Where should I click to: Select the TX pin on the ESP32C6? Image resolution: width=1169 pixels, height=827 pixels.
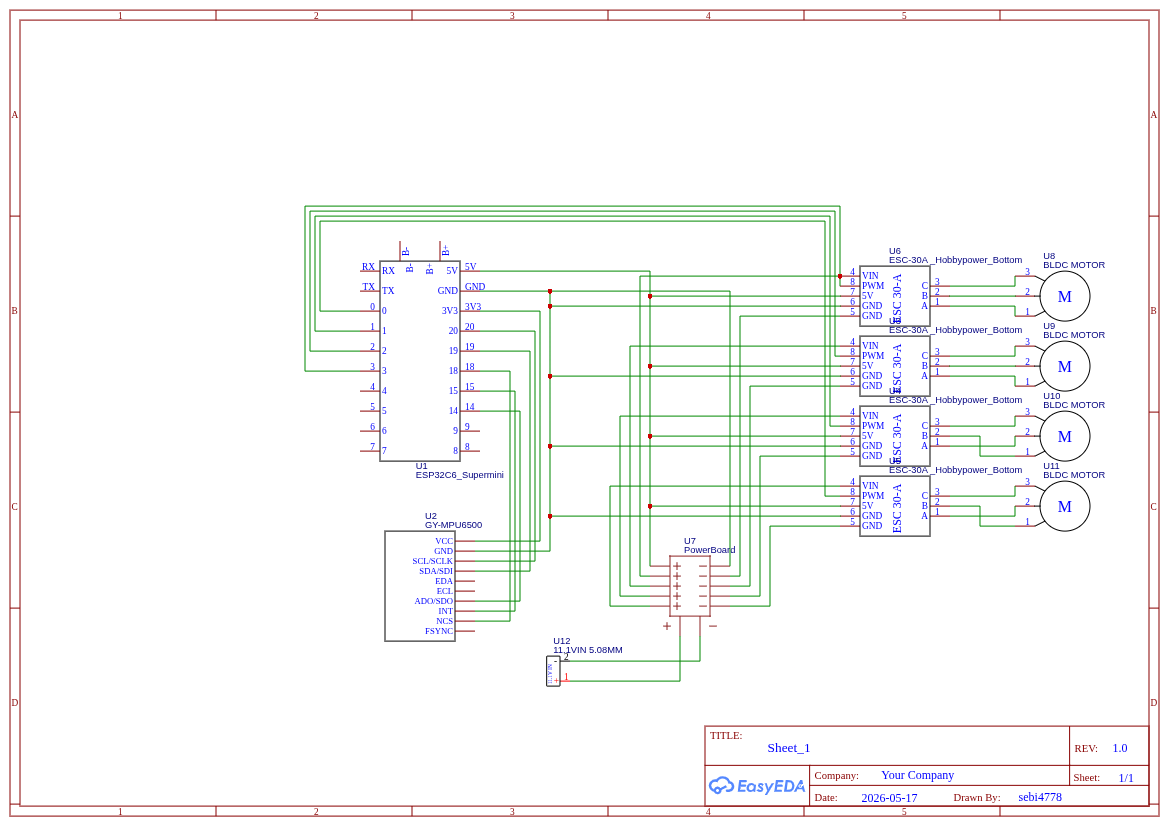(x=370, y=289)
